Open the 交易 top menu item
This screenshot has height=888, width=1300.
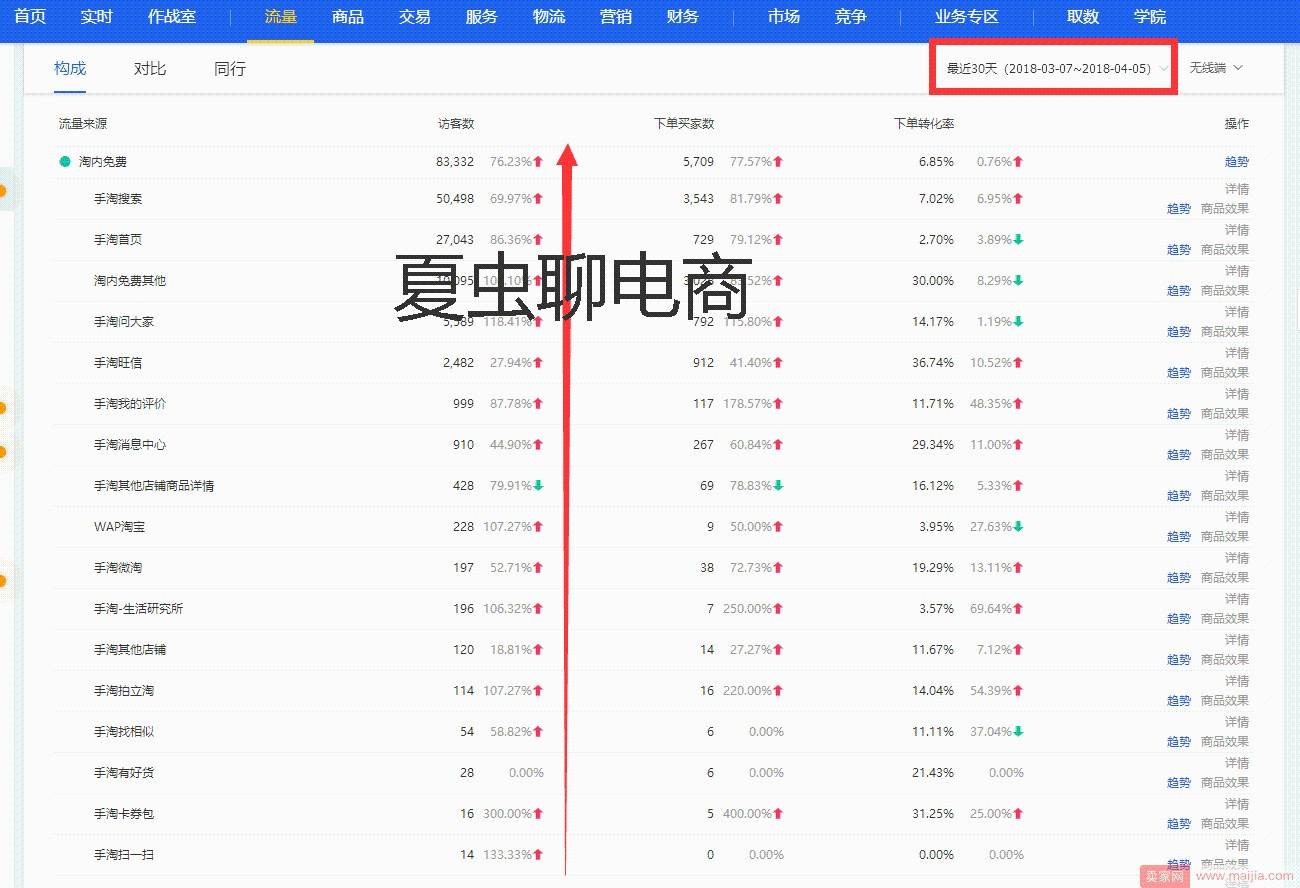pyautogui.click(x=415, y=17)
